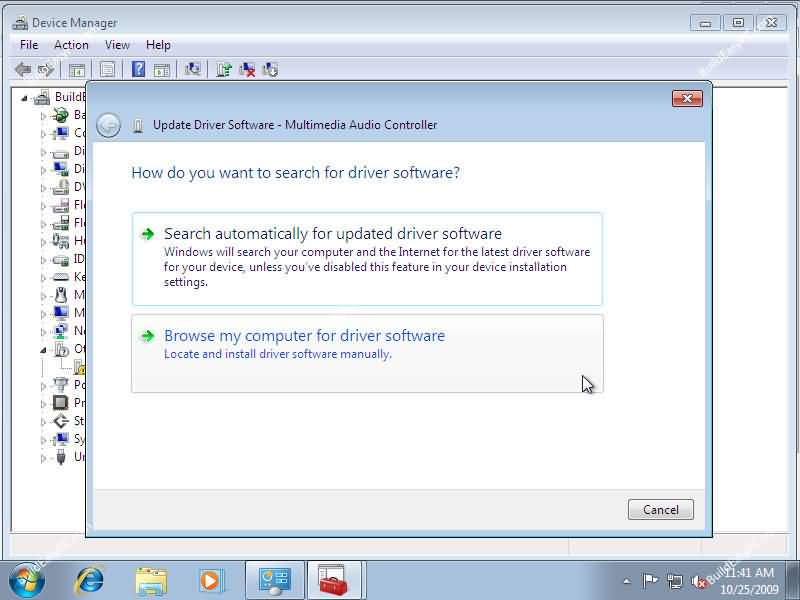800x600 pixels.
Task: Open Windows Explorer from the taskbar
Action: pos(151,582)
